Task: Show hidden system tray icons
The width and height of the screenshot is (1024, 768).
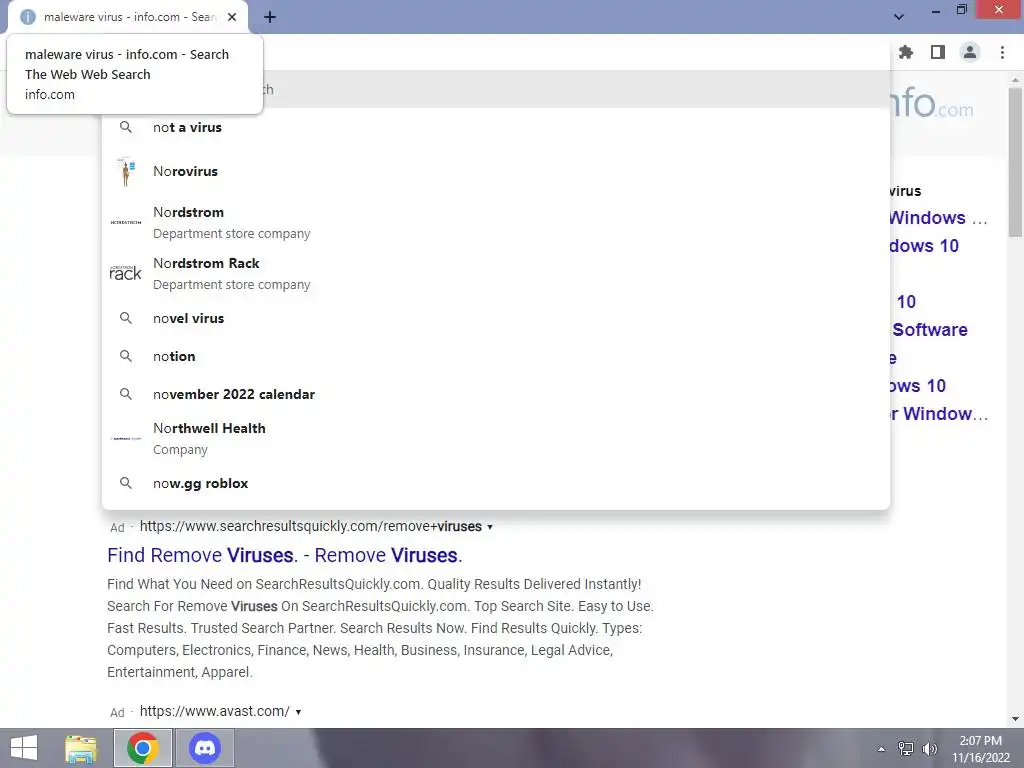Action: pyautogui.click(x=882, y=749)
